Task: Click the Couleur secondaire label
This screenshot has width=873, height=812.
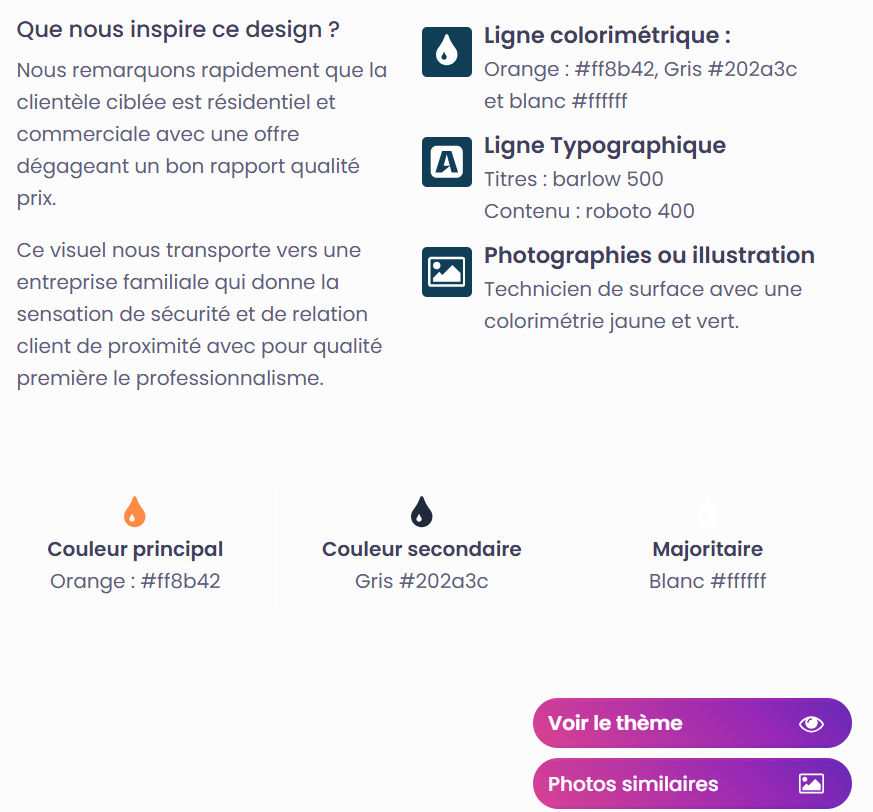Action: tap(421, 549)
